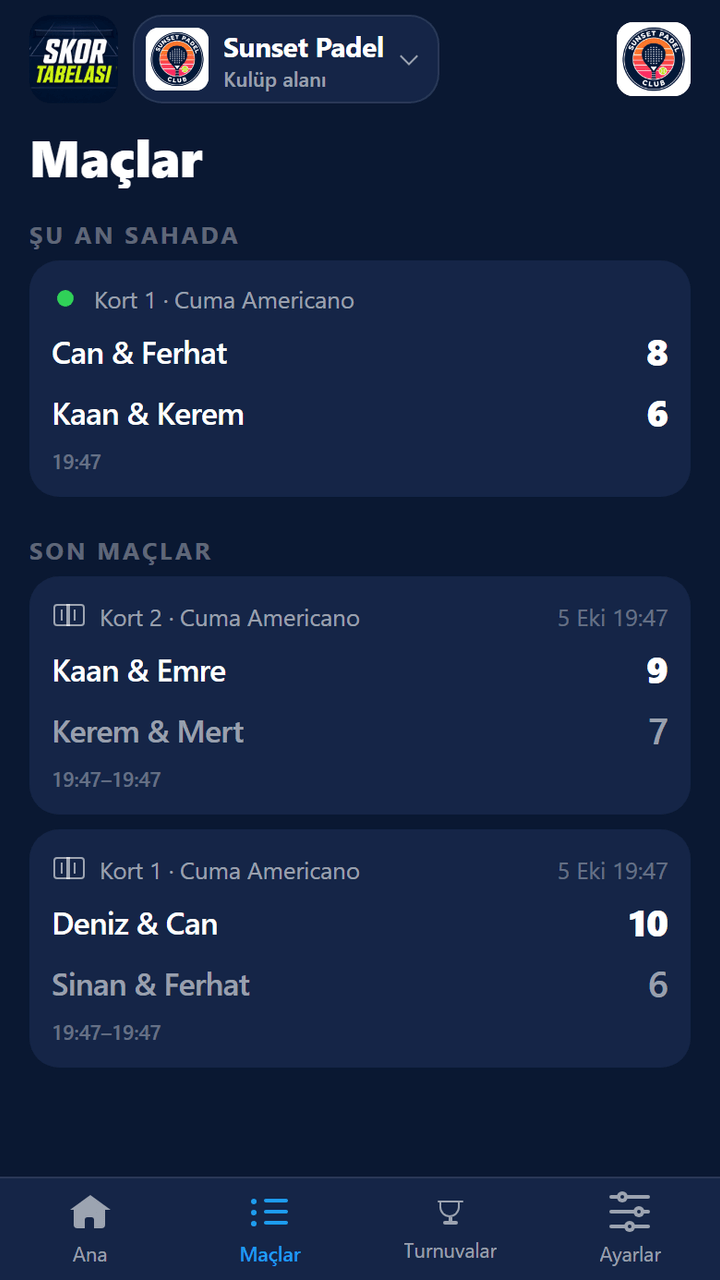The image size is (720, 1280).
Task: Select the Kerem & Mert team row
Action: tap(360, 732)
